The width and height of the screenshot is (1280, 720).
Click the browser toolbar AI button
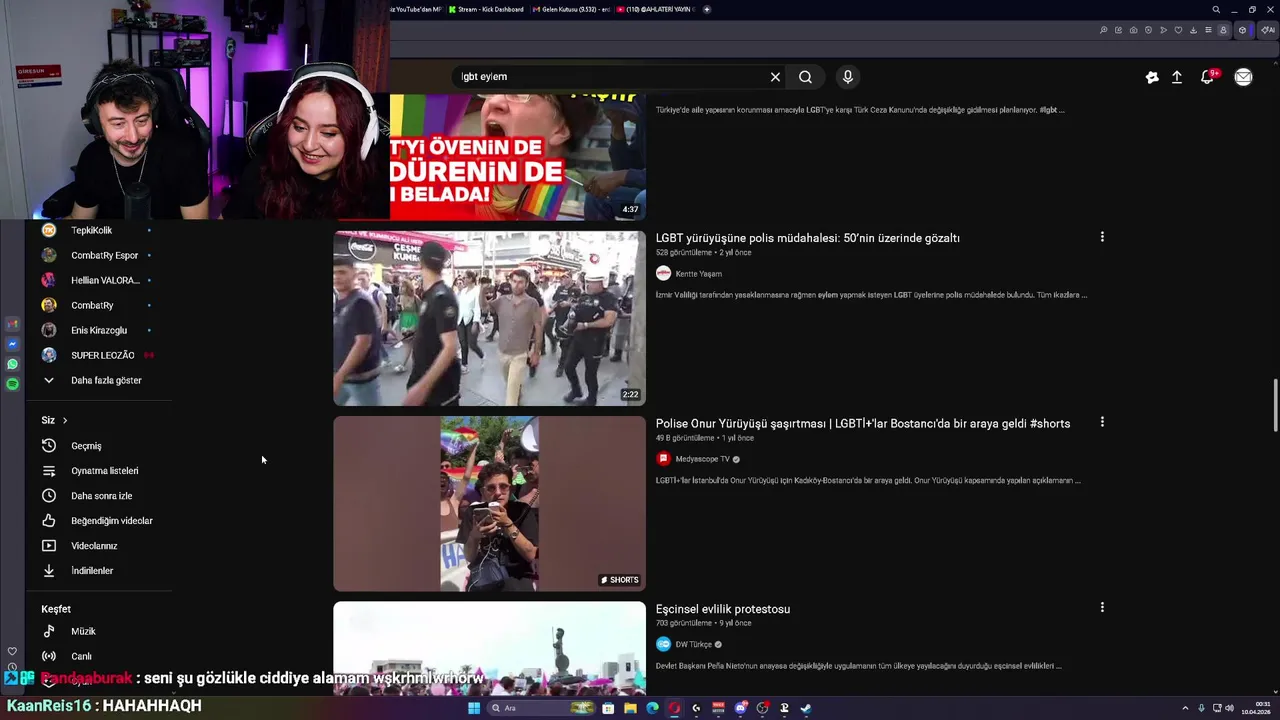point(1268,30)
